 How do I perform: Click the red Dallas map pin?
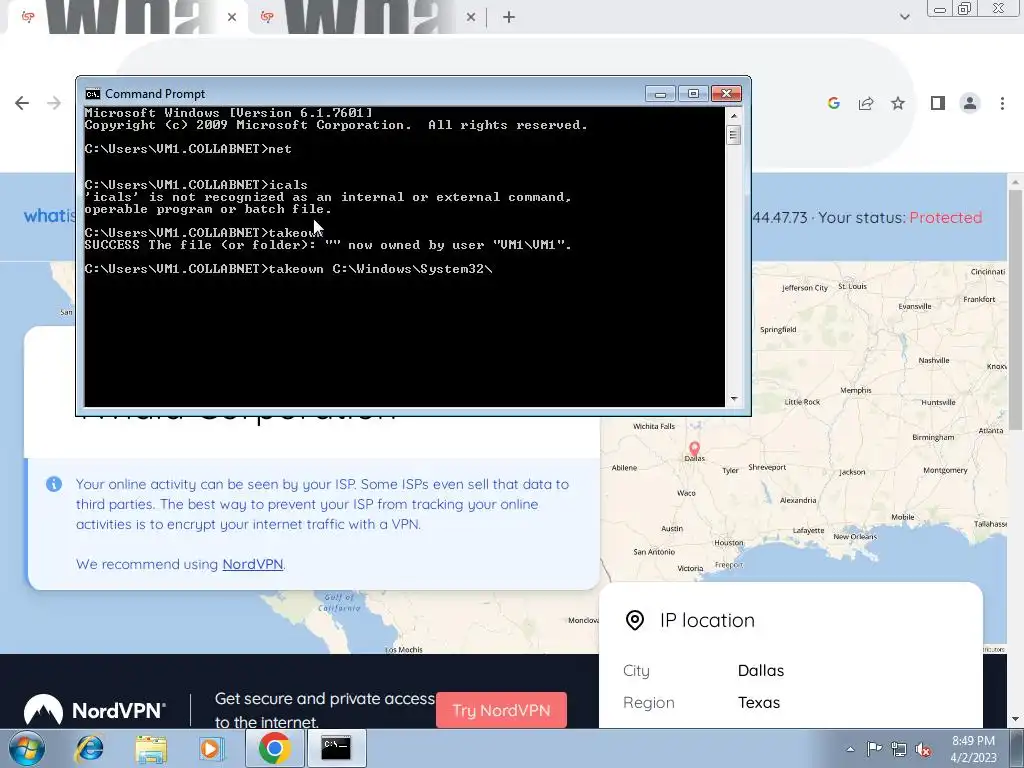pos(694,448)
